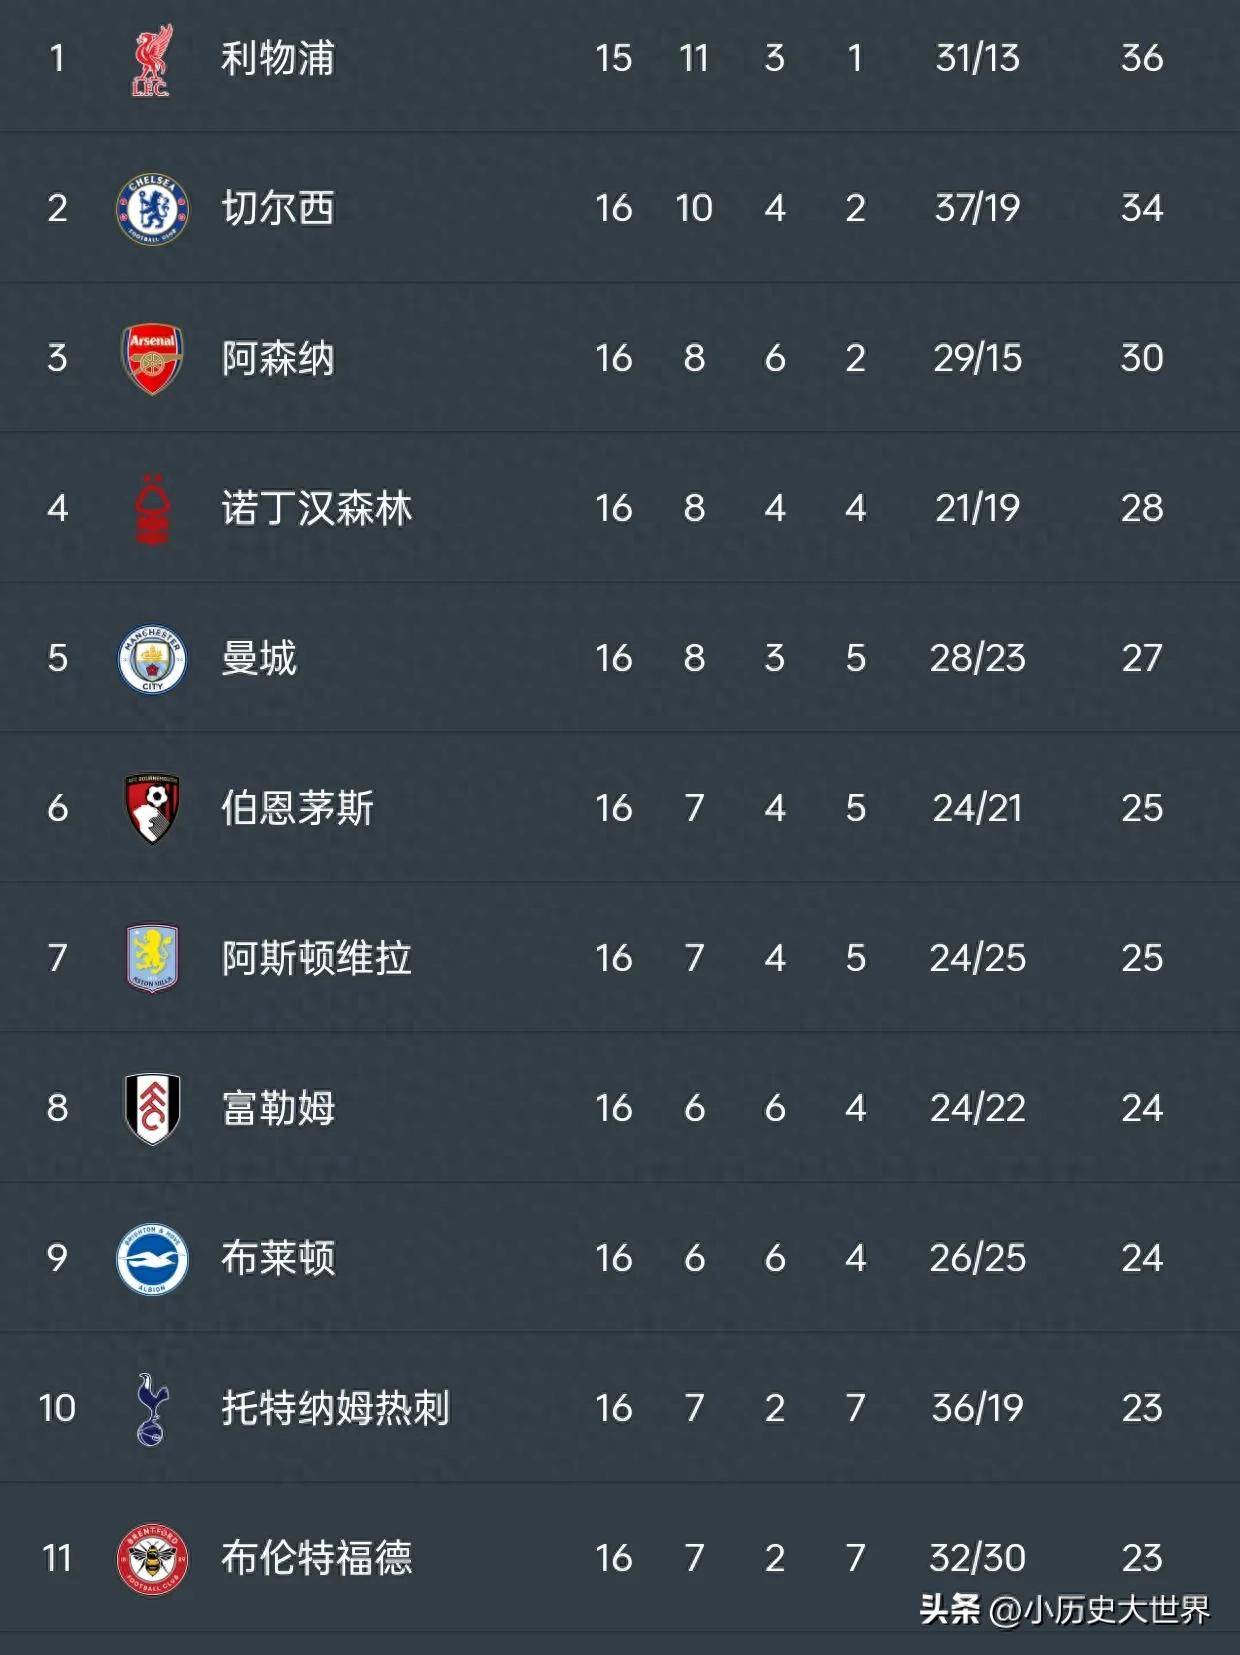Select the Aston Villa crest
1240x1655 pixels.
[x=152, y=958]
